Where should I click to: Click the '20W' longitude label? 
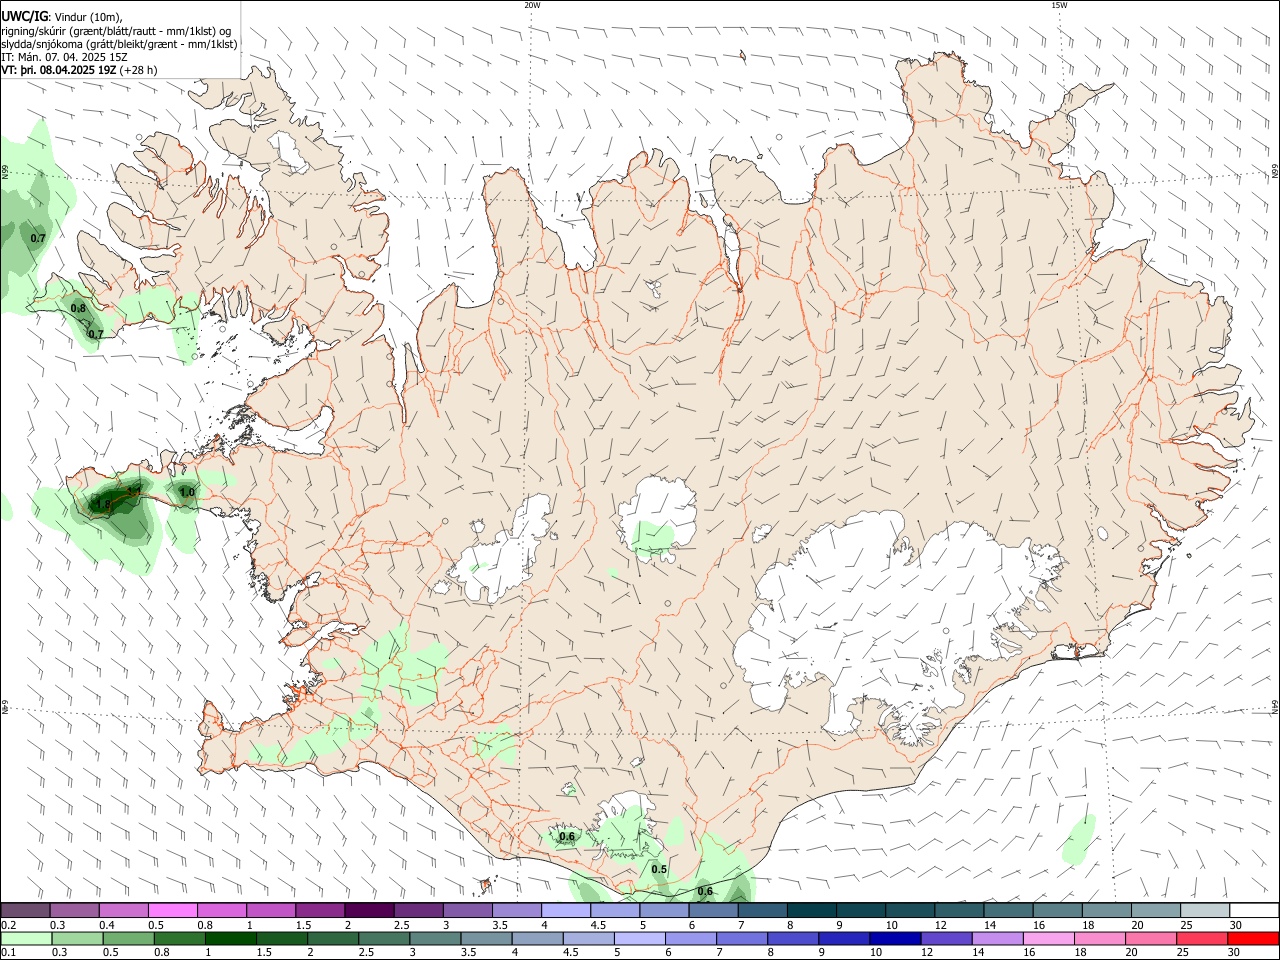click(532, 5)
